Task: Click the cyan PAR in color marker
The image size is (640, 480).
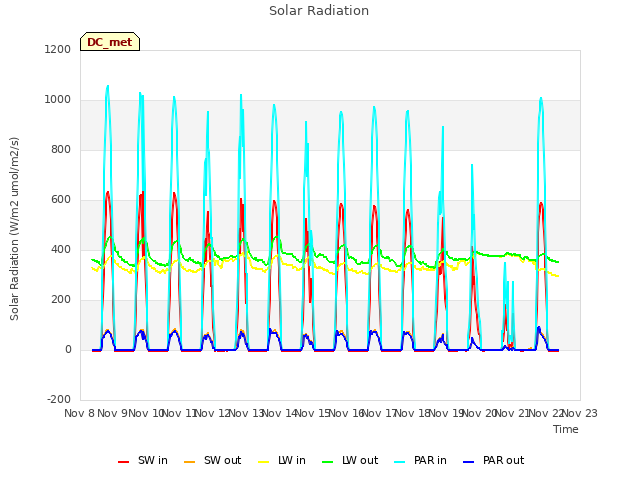Action: pyautogui.click(x=400, y=462)
